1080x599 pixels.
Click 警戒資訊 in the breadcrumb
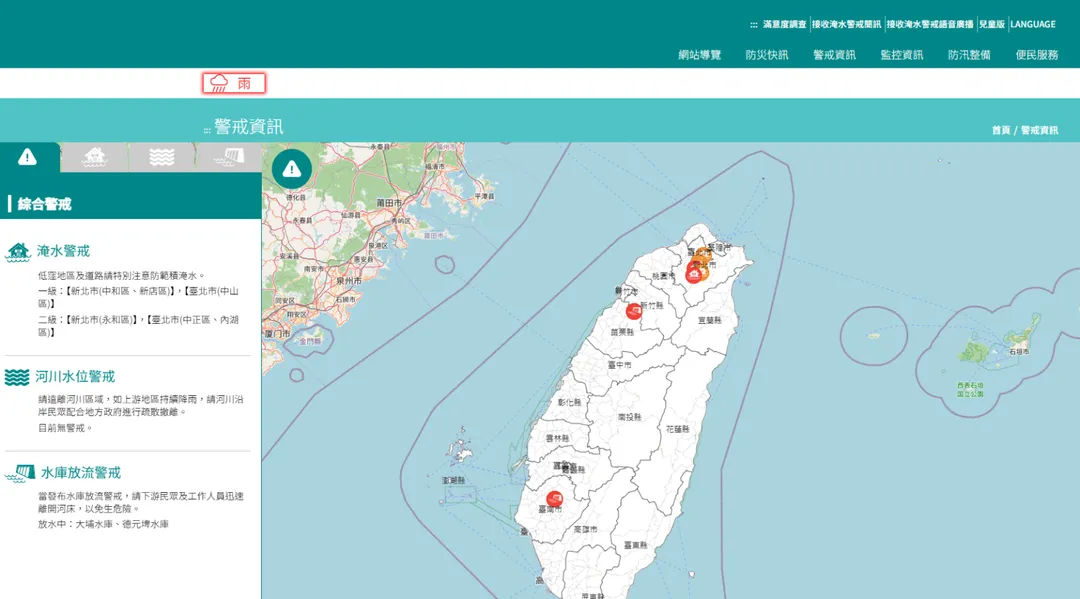(x=1039, y=130)
